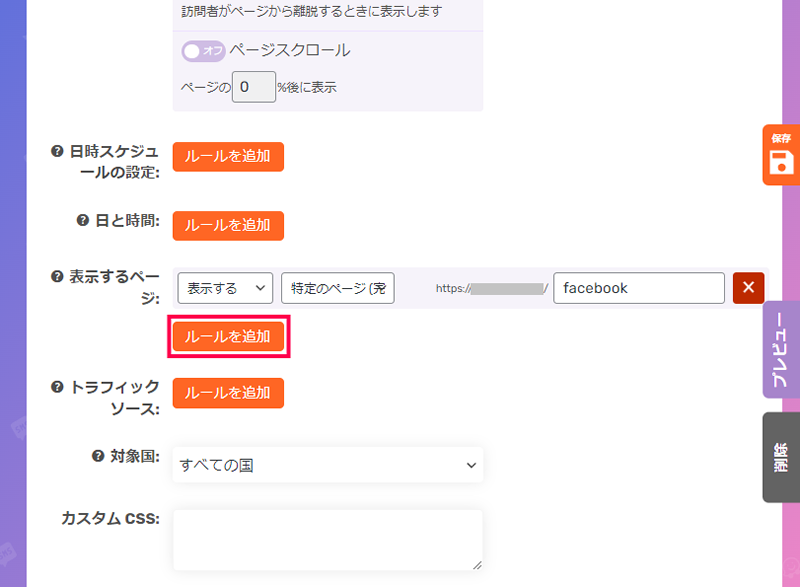Add rule for 日時スケジュールの設定
800x587 pixels.
coord(228,157)
